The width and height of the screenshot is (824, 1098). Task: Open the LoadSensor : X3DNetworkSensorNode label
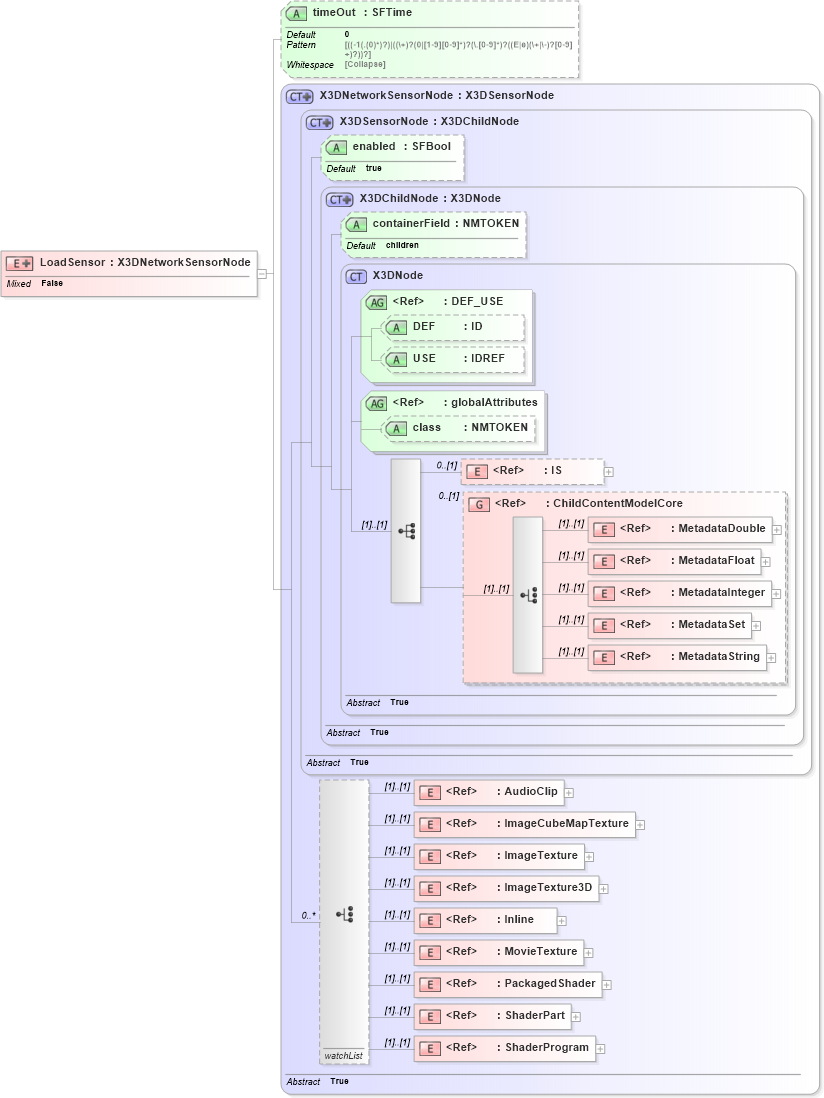click(145, 262)
